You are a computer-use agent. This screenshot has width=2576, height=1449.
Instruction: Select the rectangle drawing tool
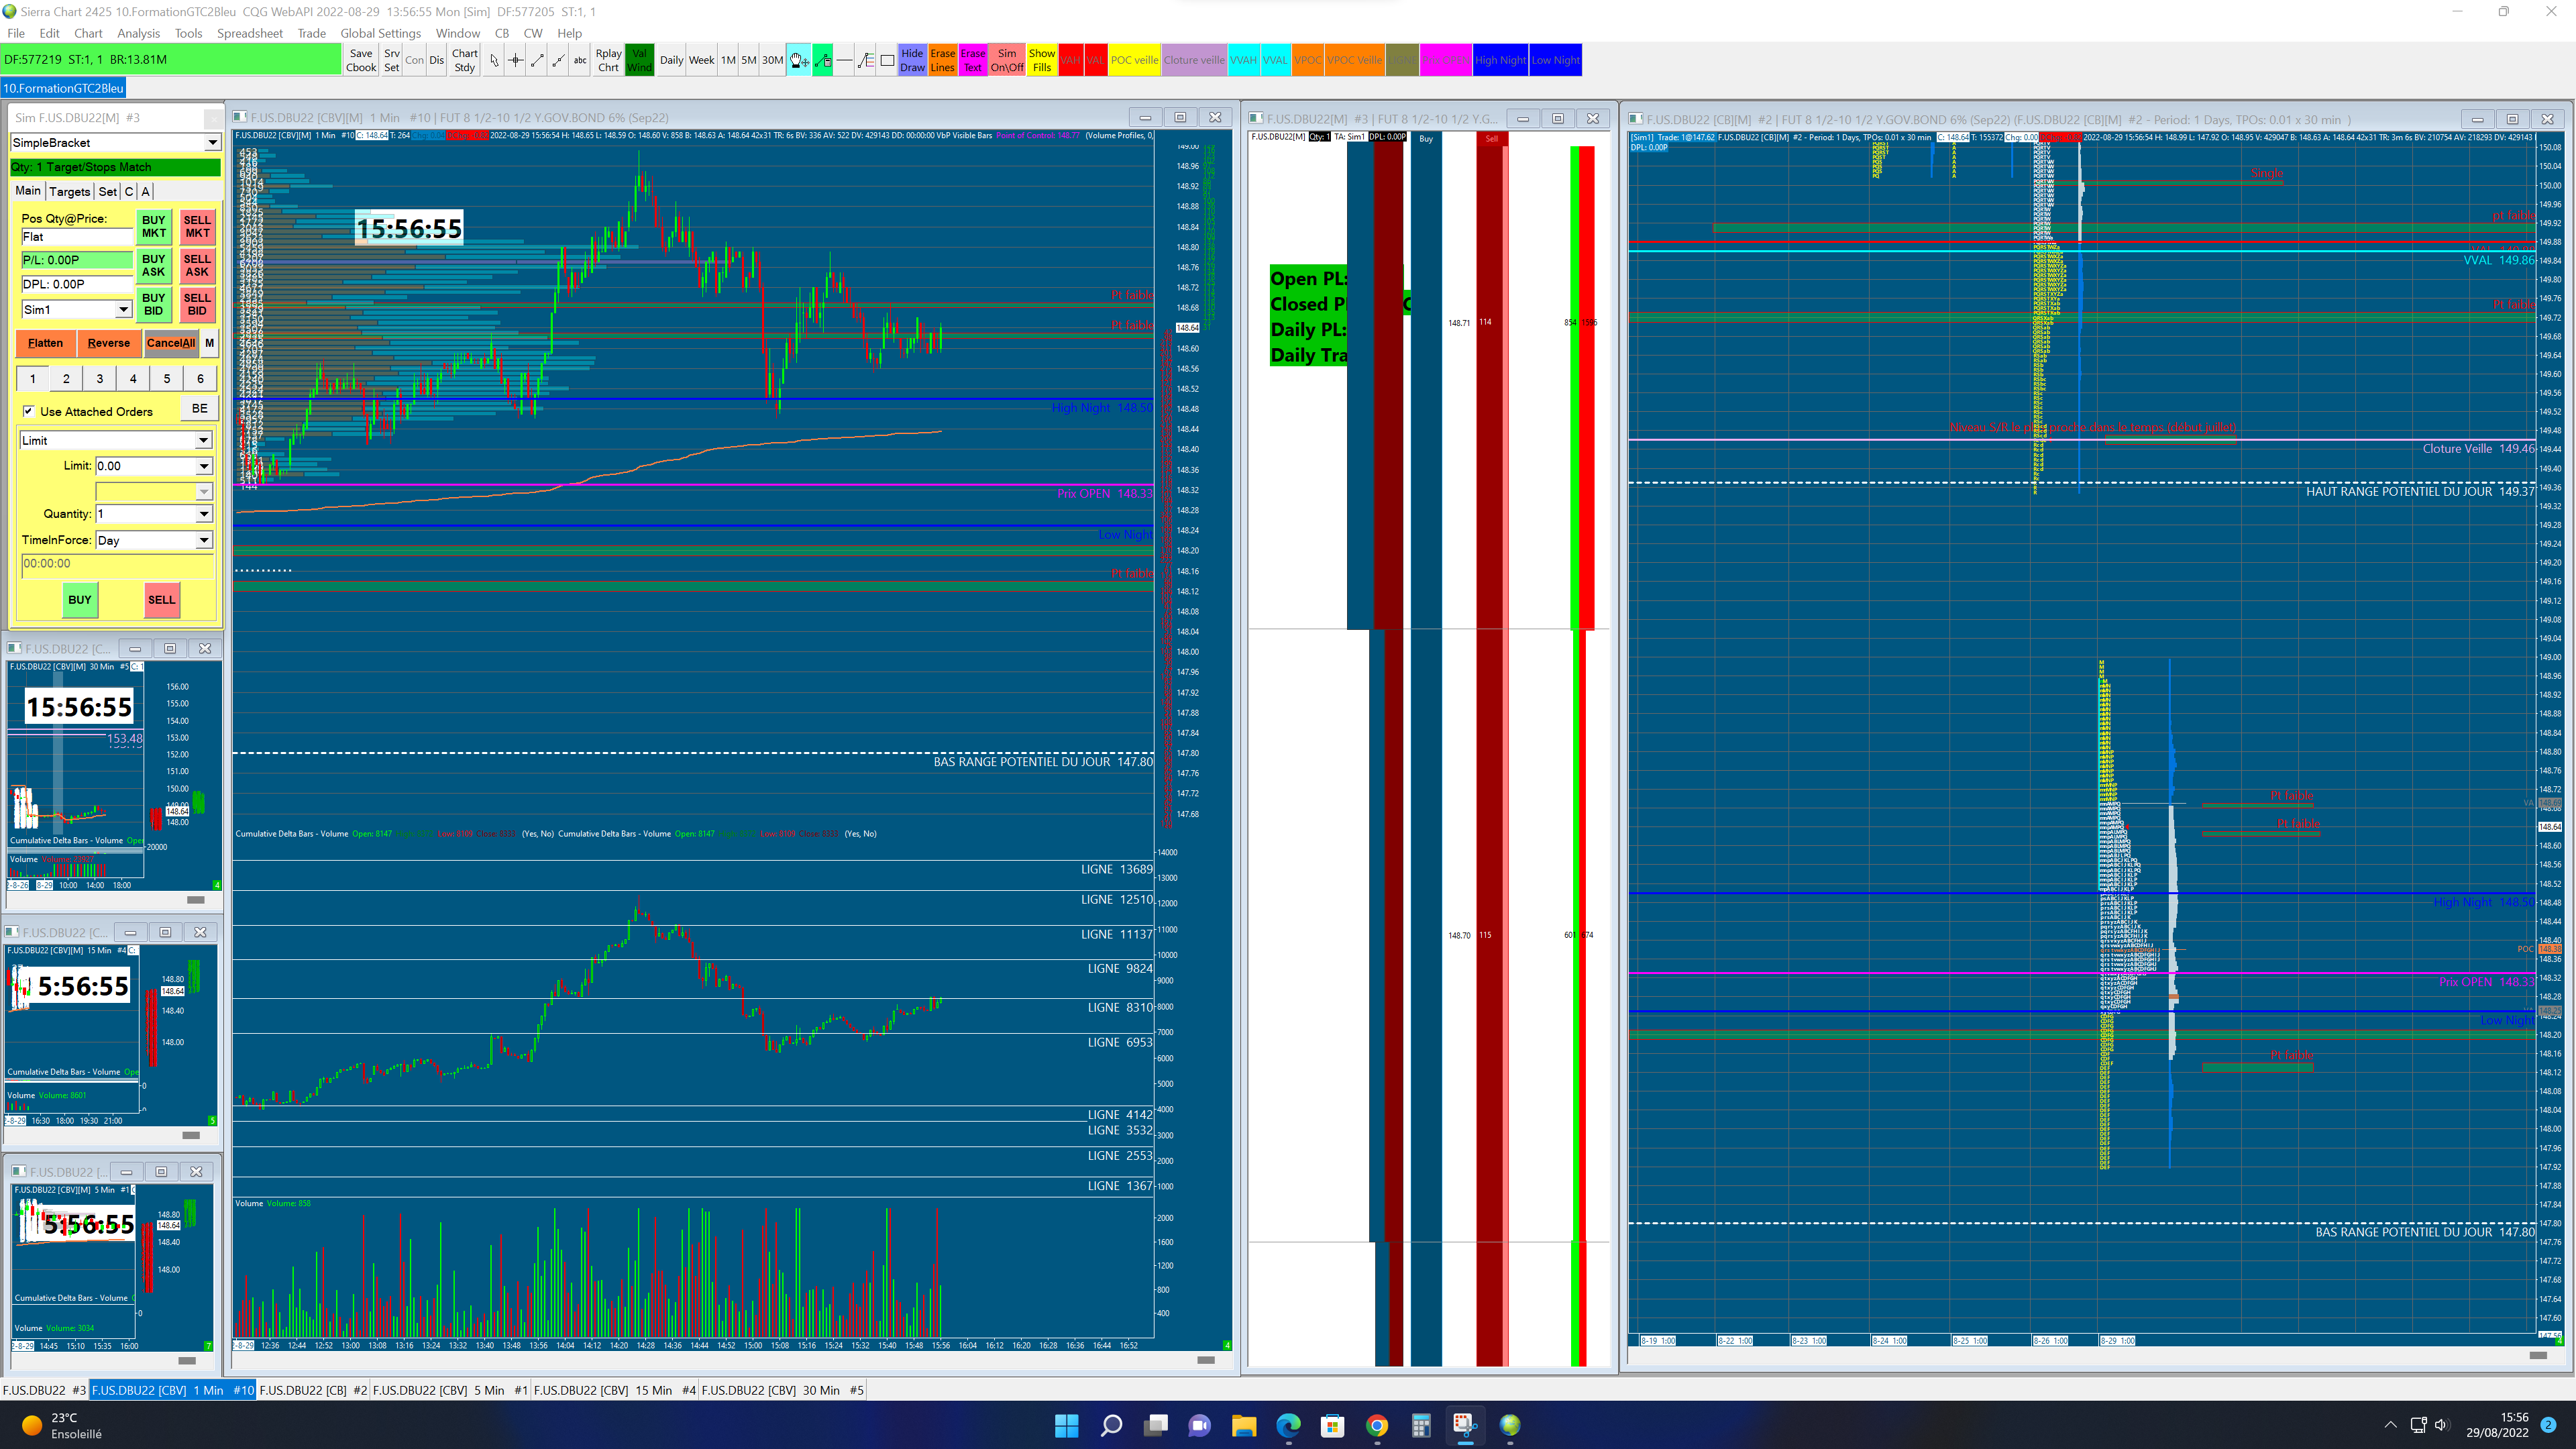887,61
